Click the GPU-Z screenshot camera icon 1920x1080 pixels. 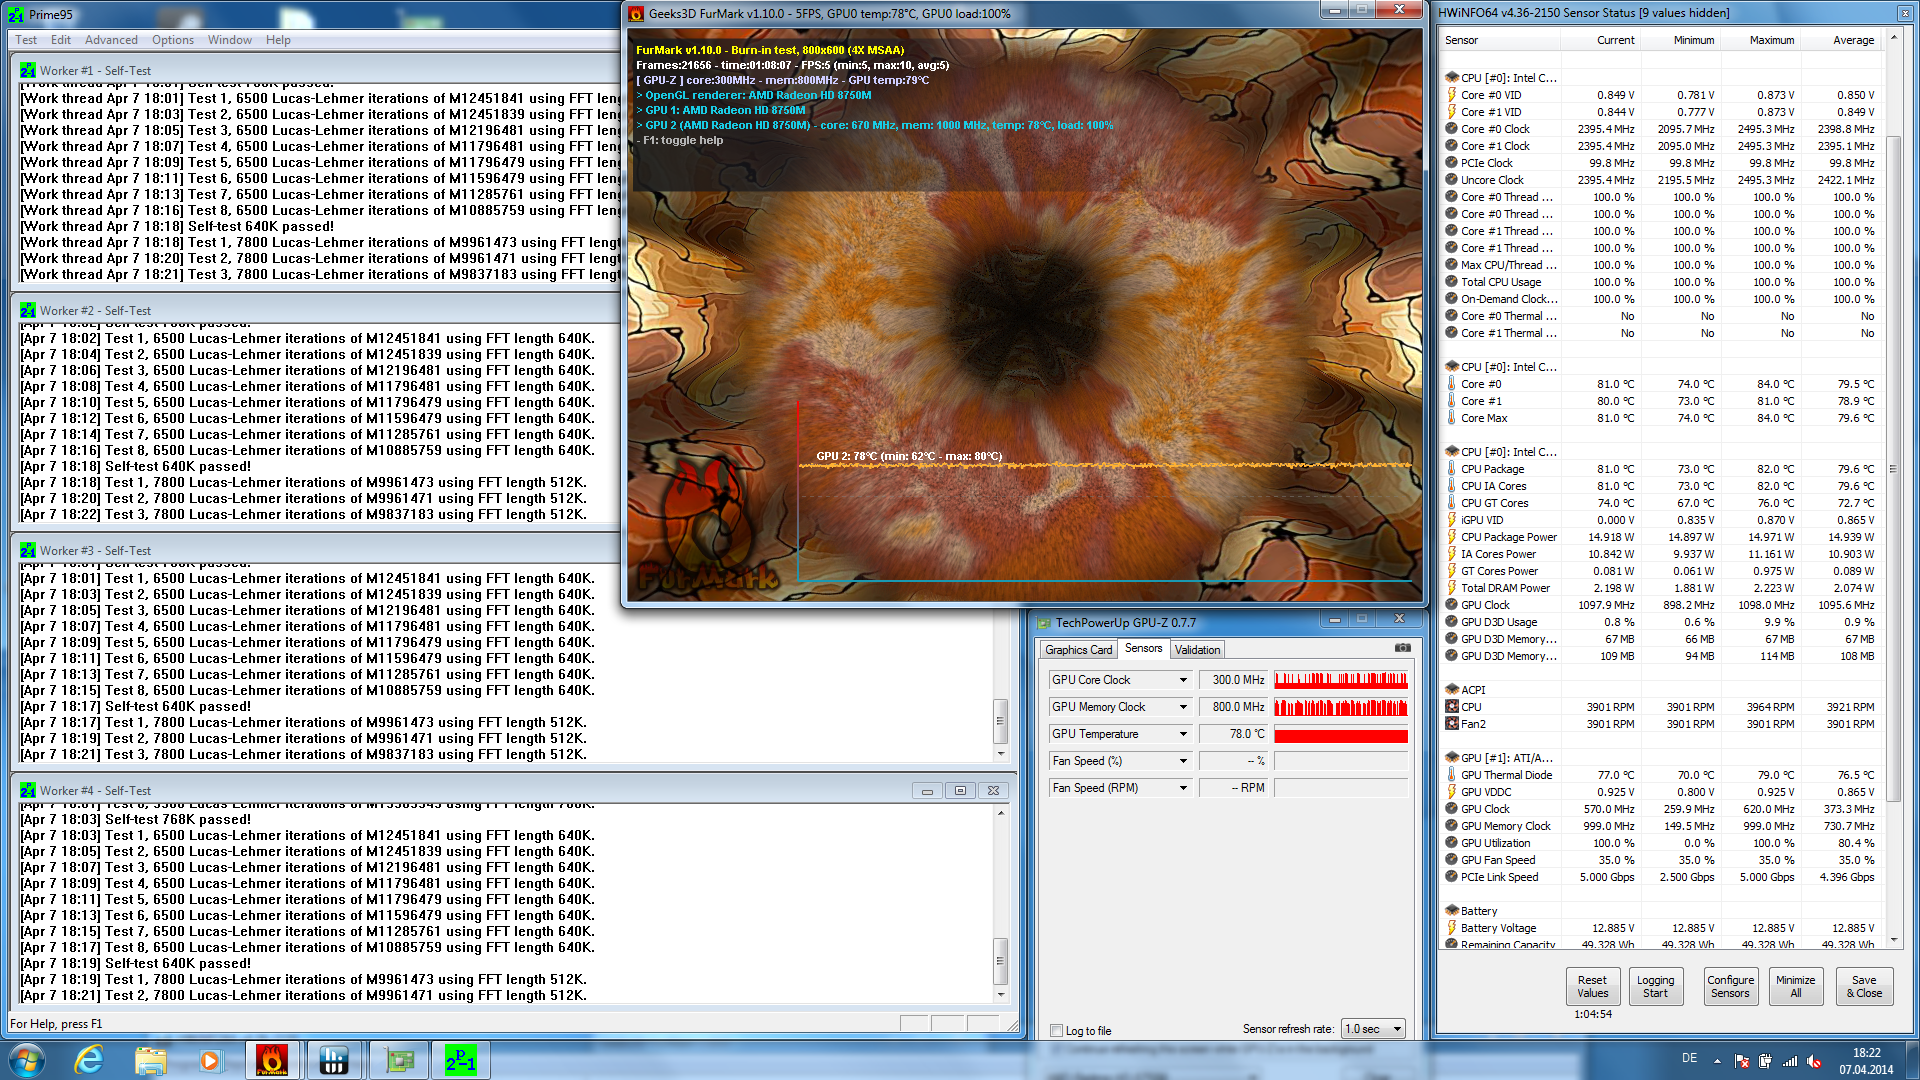click(1402, 648)
